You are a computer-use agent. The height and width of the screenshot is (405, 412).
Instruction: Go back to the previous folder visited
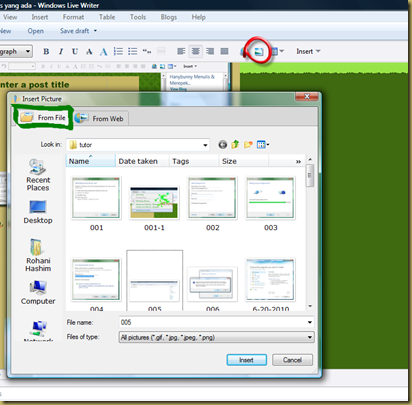click(223, 144)
